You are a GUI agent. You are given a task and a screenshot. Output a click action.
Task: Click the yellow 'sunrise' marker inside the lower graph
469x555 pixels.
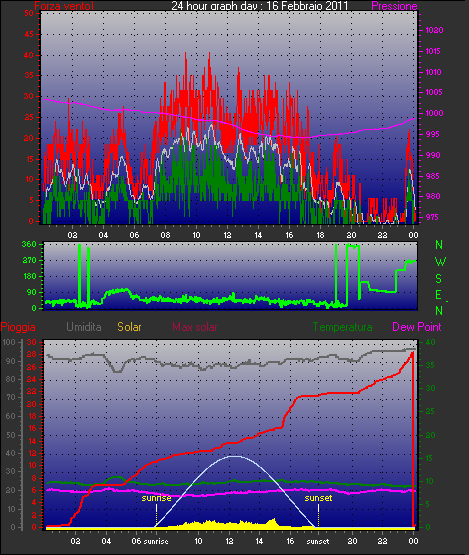click(x=156, y=498)
